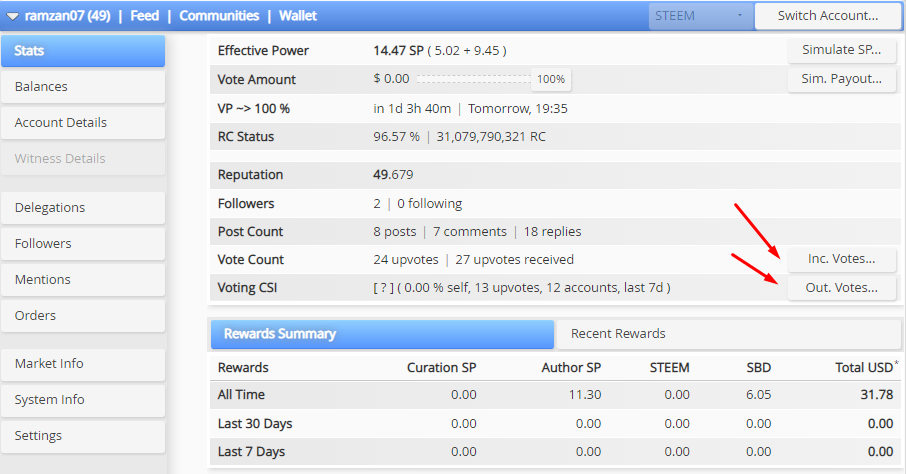Click the Effective Power value 14.47 SP

coord(398,51)
